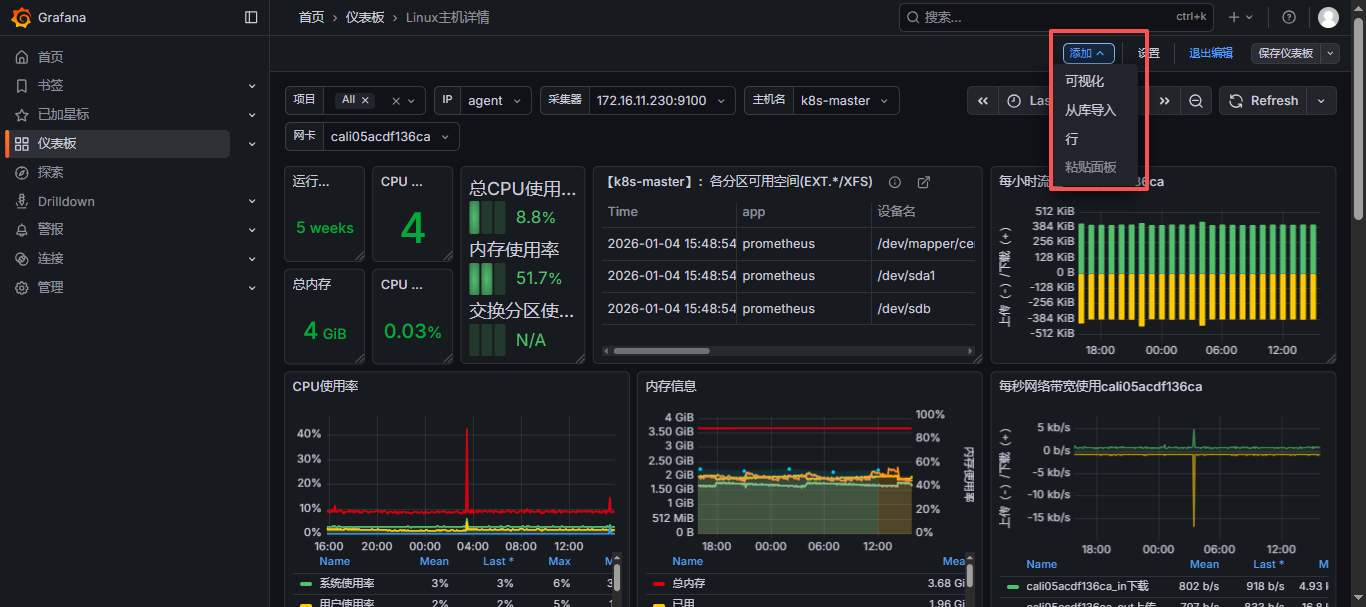Collapse the sidebar with dock icon
The width and height of the screenshot is (1366, 607).
(251, 17)
